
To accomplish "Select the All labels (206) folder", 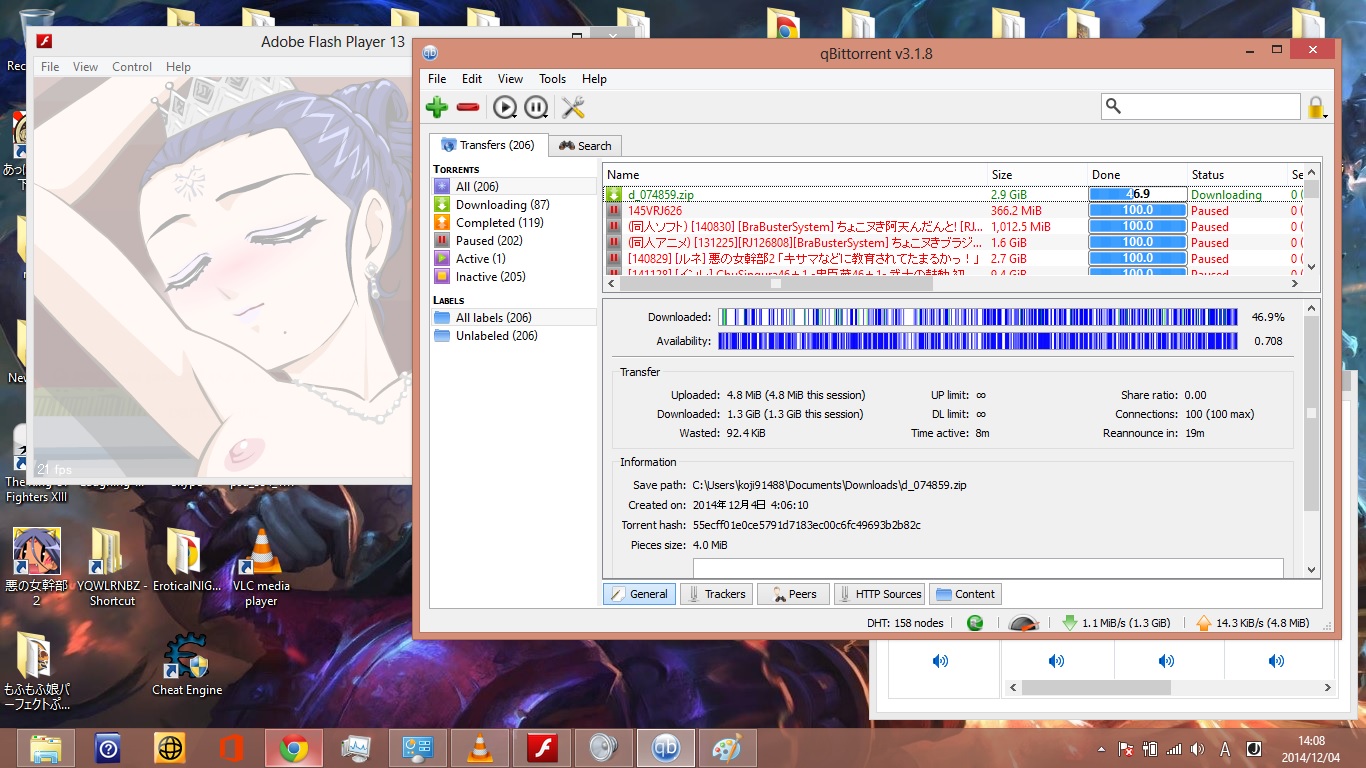I will [x=514, y=317].
